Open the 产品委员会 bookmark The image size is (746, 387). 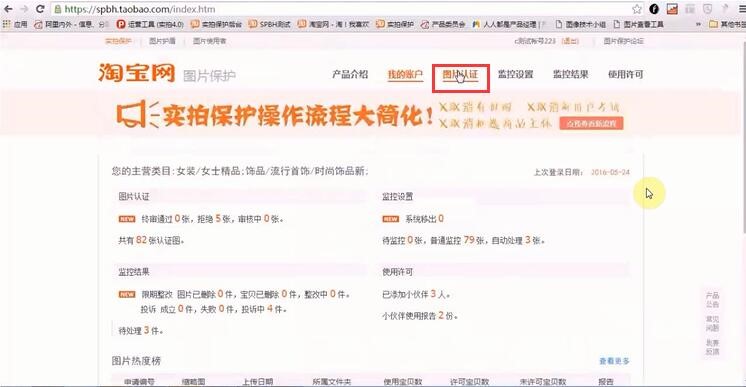pyautogui.click(x=443, y=24)
